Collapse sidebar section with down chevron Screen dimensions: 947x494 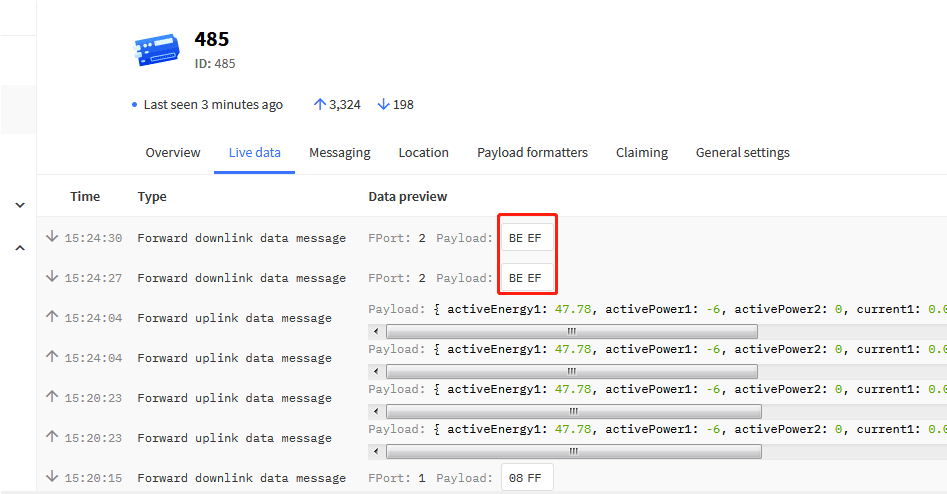tap(20, 205)
